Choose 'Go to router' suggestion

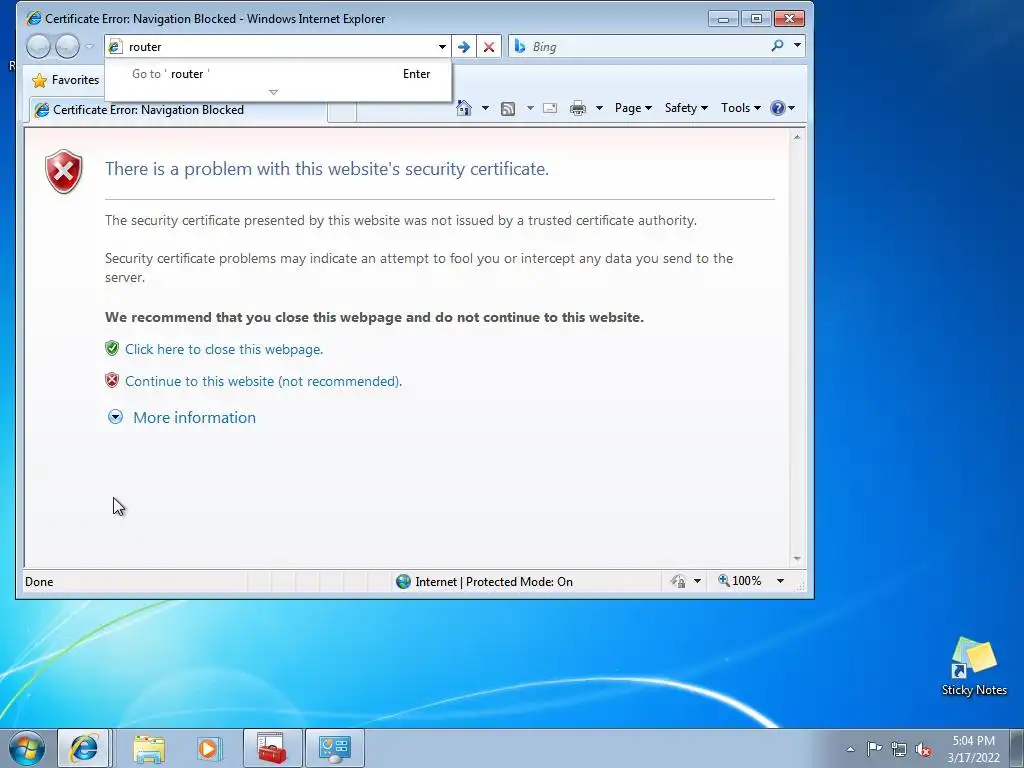(x=278, y=74)
